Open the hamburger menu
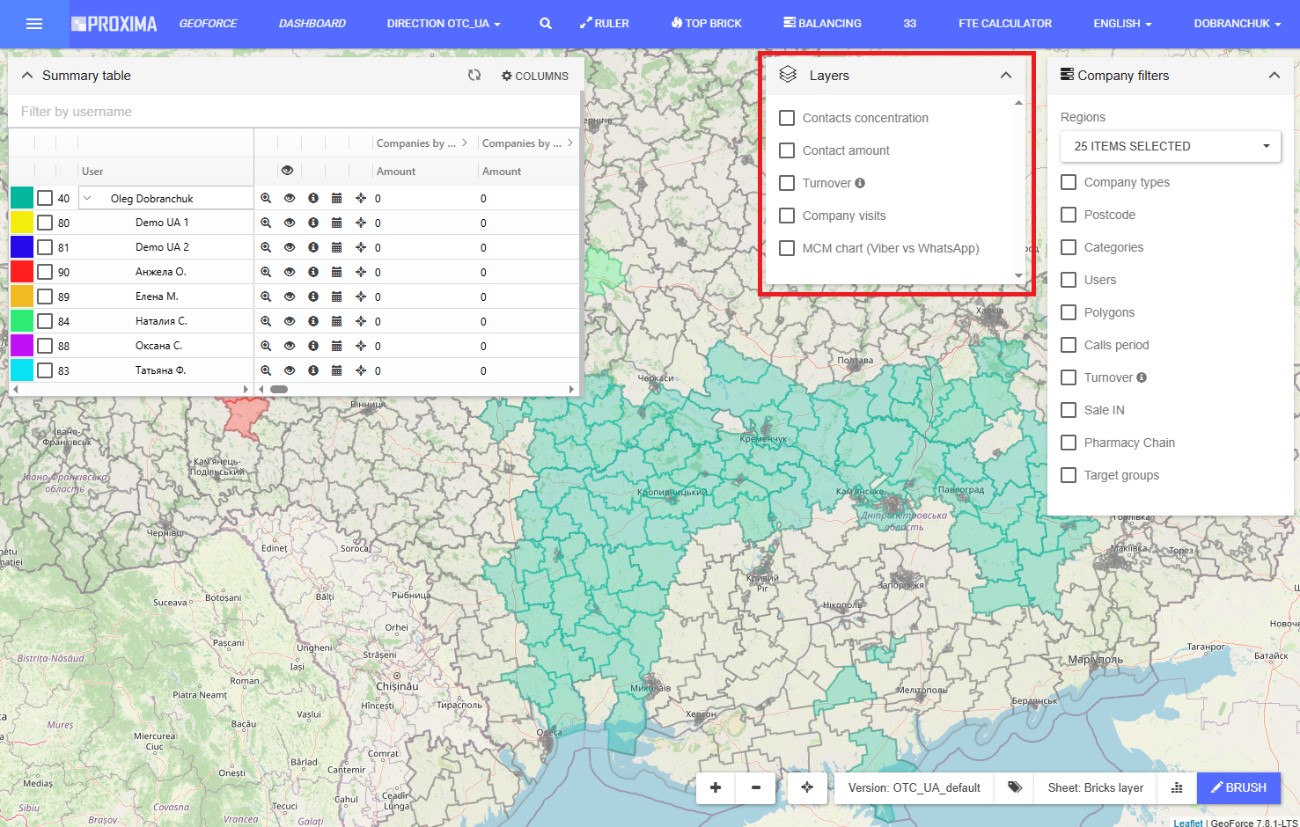 coord(34,23)
